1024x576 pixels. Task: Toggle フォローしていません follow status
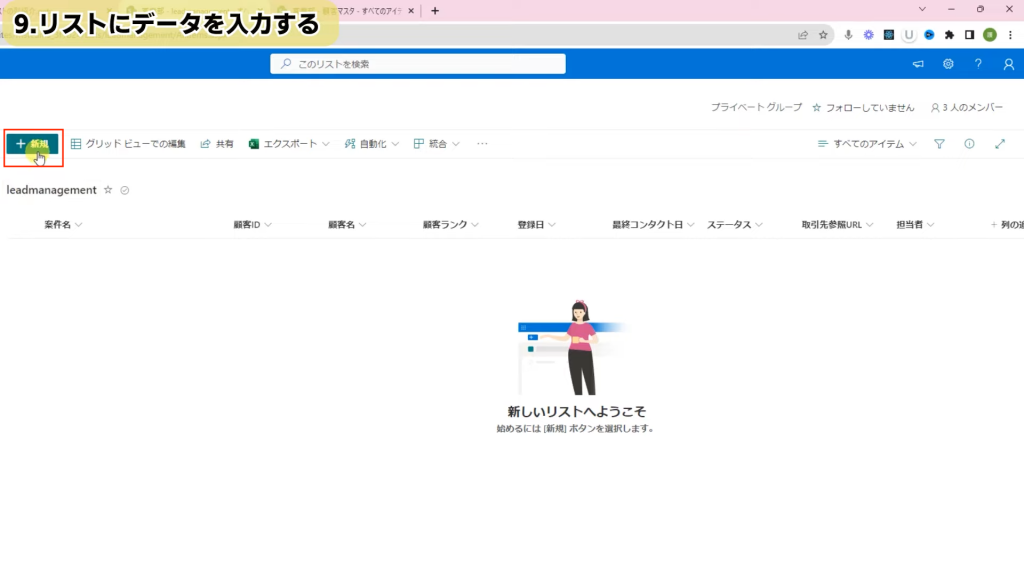coord(863,107)
